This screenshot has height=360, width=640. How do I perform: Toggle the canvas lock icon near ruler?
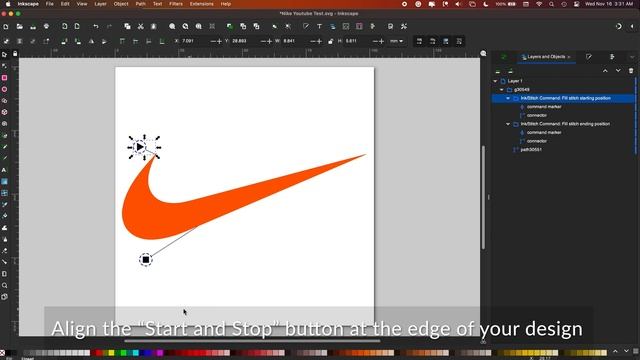pyautogui.click(x=15, y=53)
